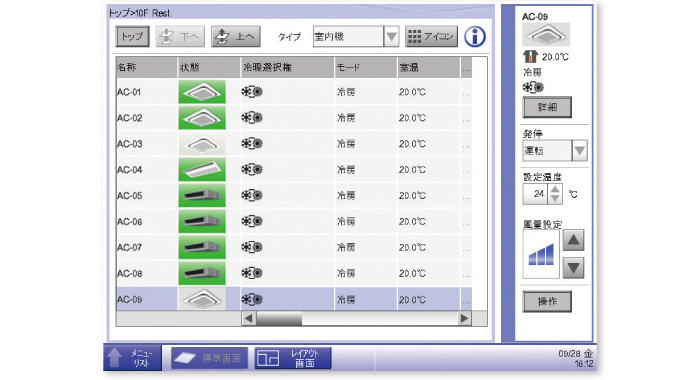Open the メニューリスト menu
The width and height of the screenshot is (690, 380).
(132, 358)
